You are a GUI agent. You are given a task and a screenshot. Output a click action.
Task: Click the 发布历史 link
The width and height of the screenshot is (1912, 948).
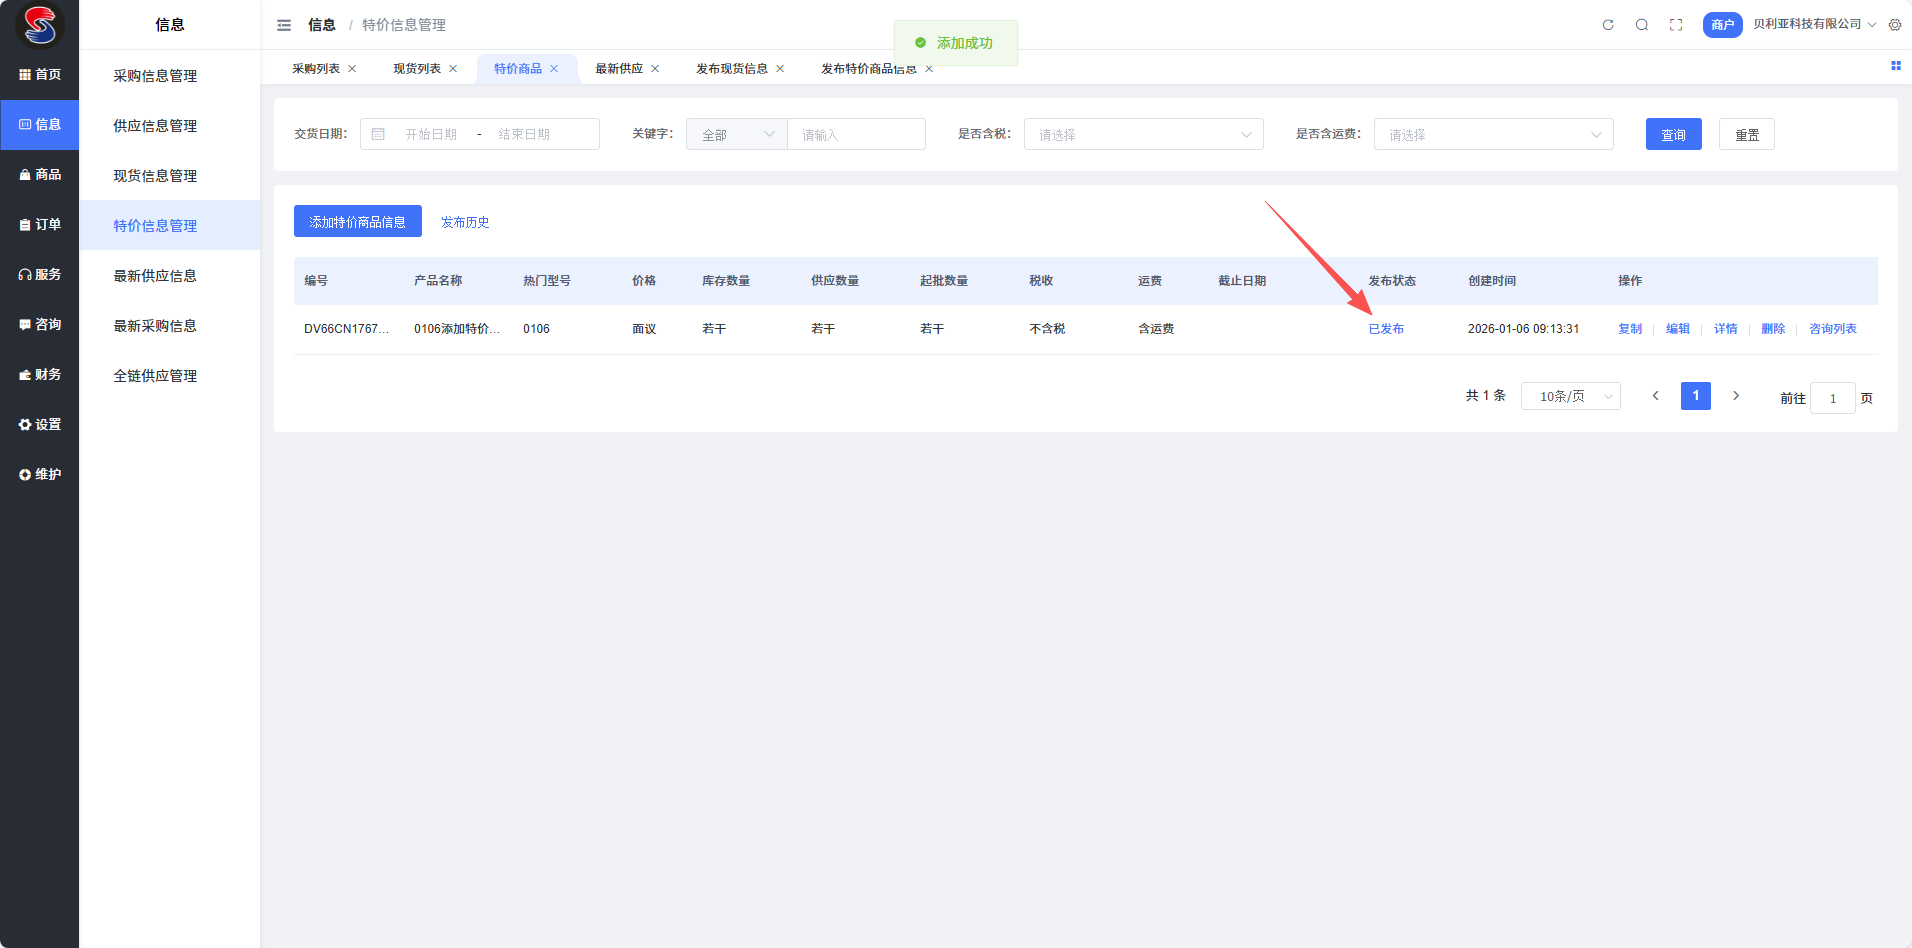pyautogui.click(x=465, y=222)
